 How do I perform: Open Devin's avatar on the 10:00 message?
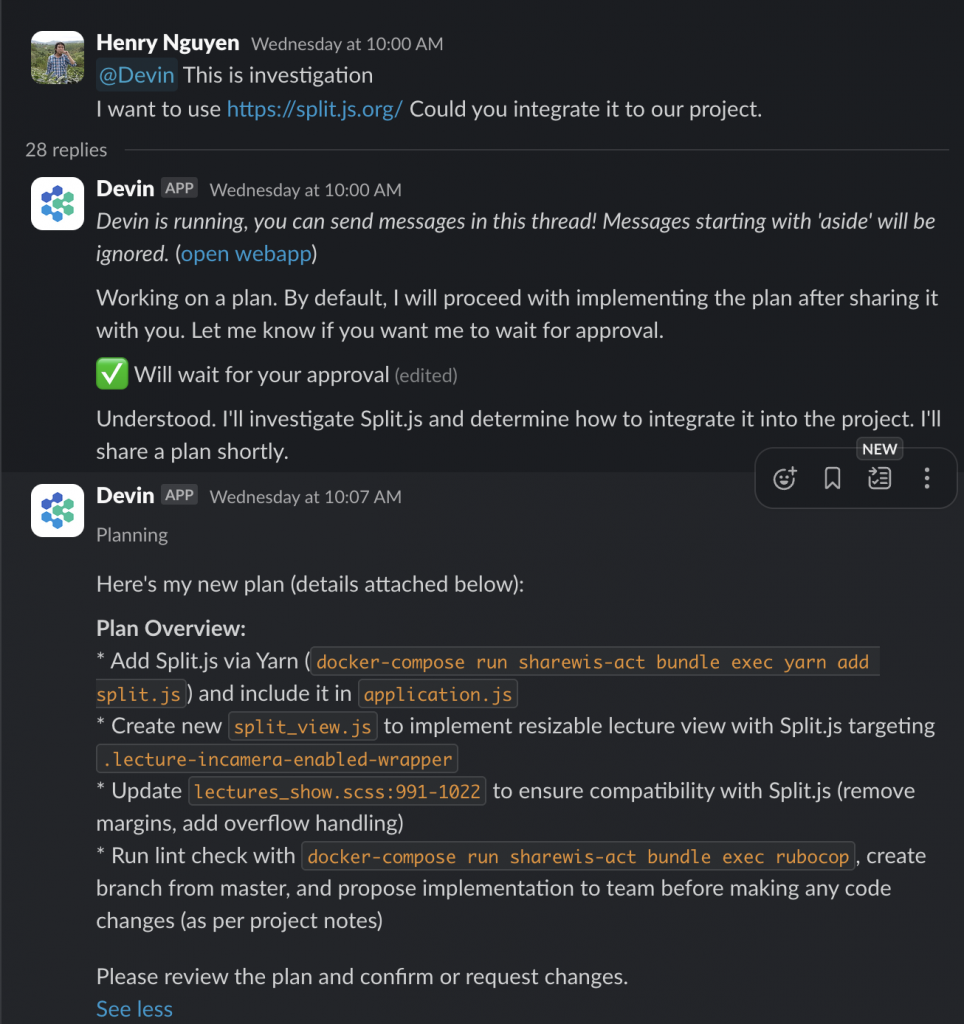point(57,204)
